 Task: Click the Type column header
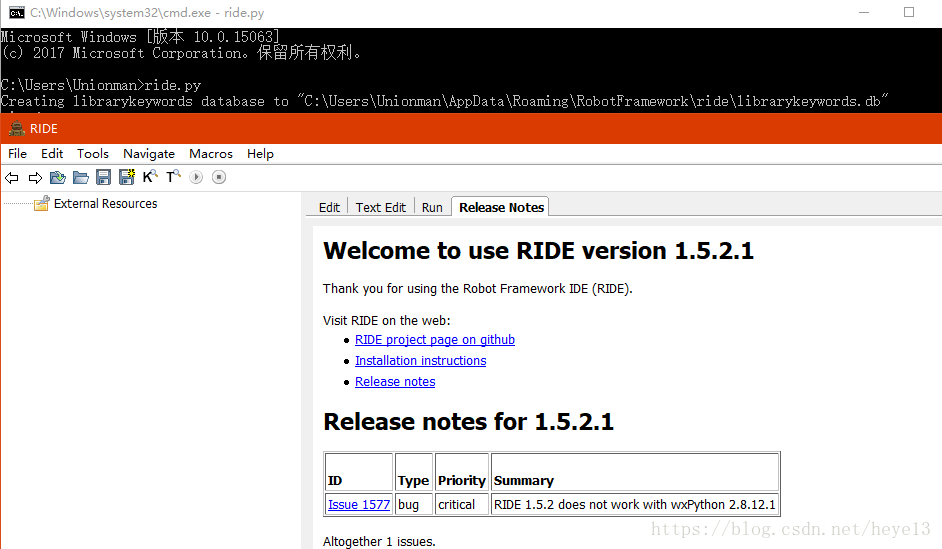[x=414, y=473]
